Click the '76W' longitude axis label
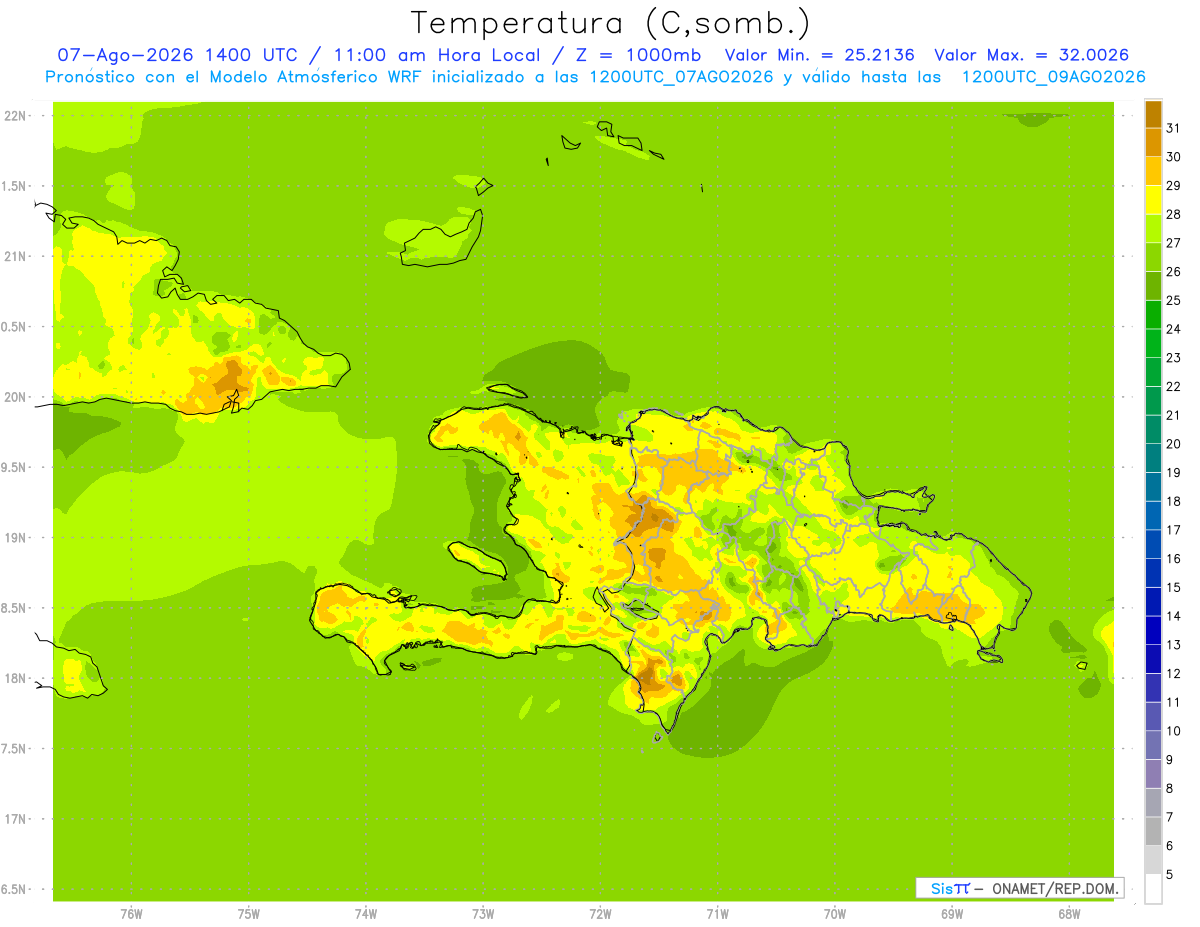 [131, 914]
